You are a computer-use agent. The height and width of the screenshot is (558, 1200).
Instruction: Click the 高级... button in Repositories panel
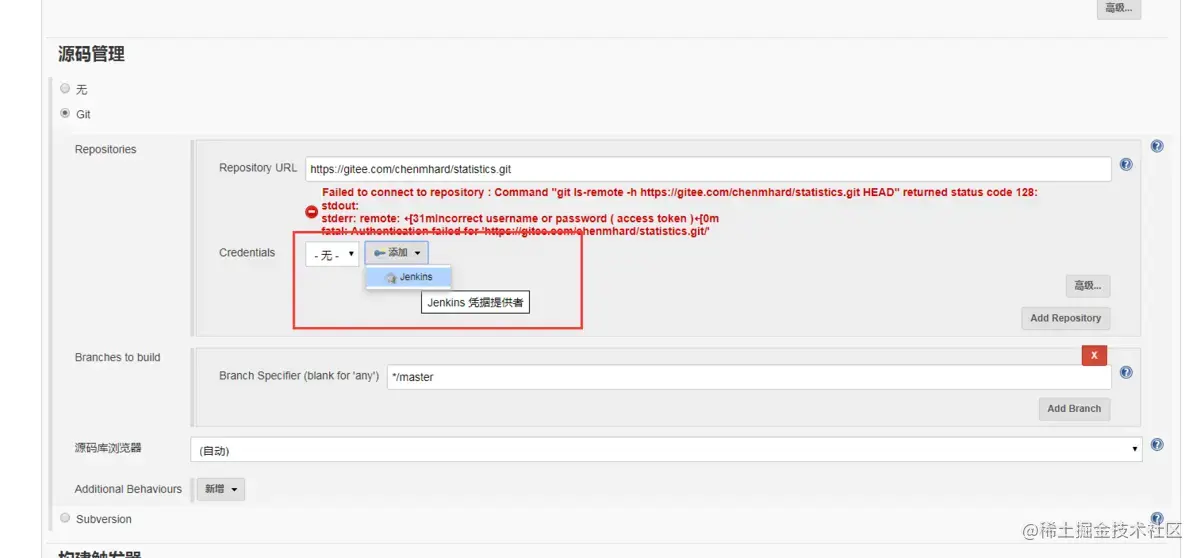click(x=1087, y=286)
